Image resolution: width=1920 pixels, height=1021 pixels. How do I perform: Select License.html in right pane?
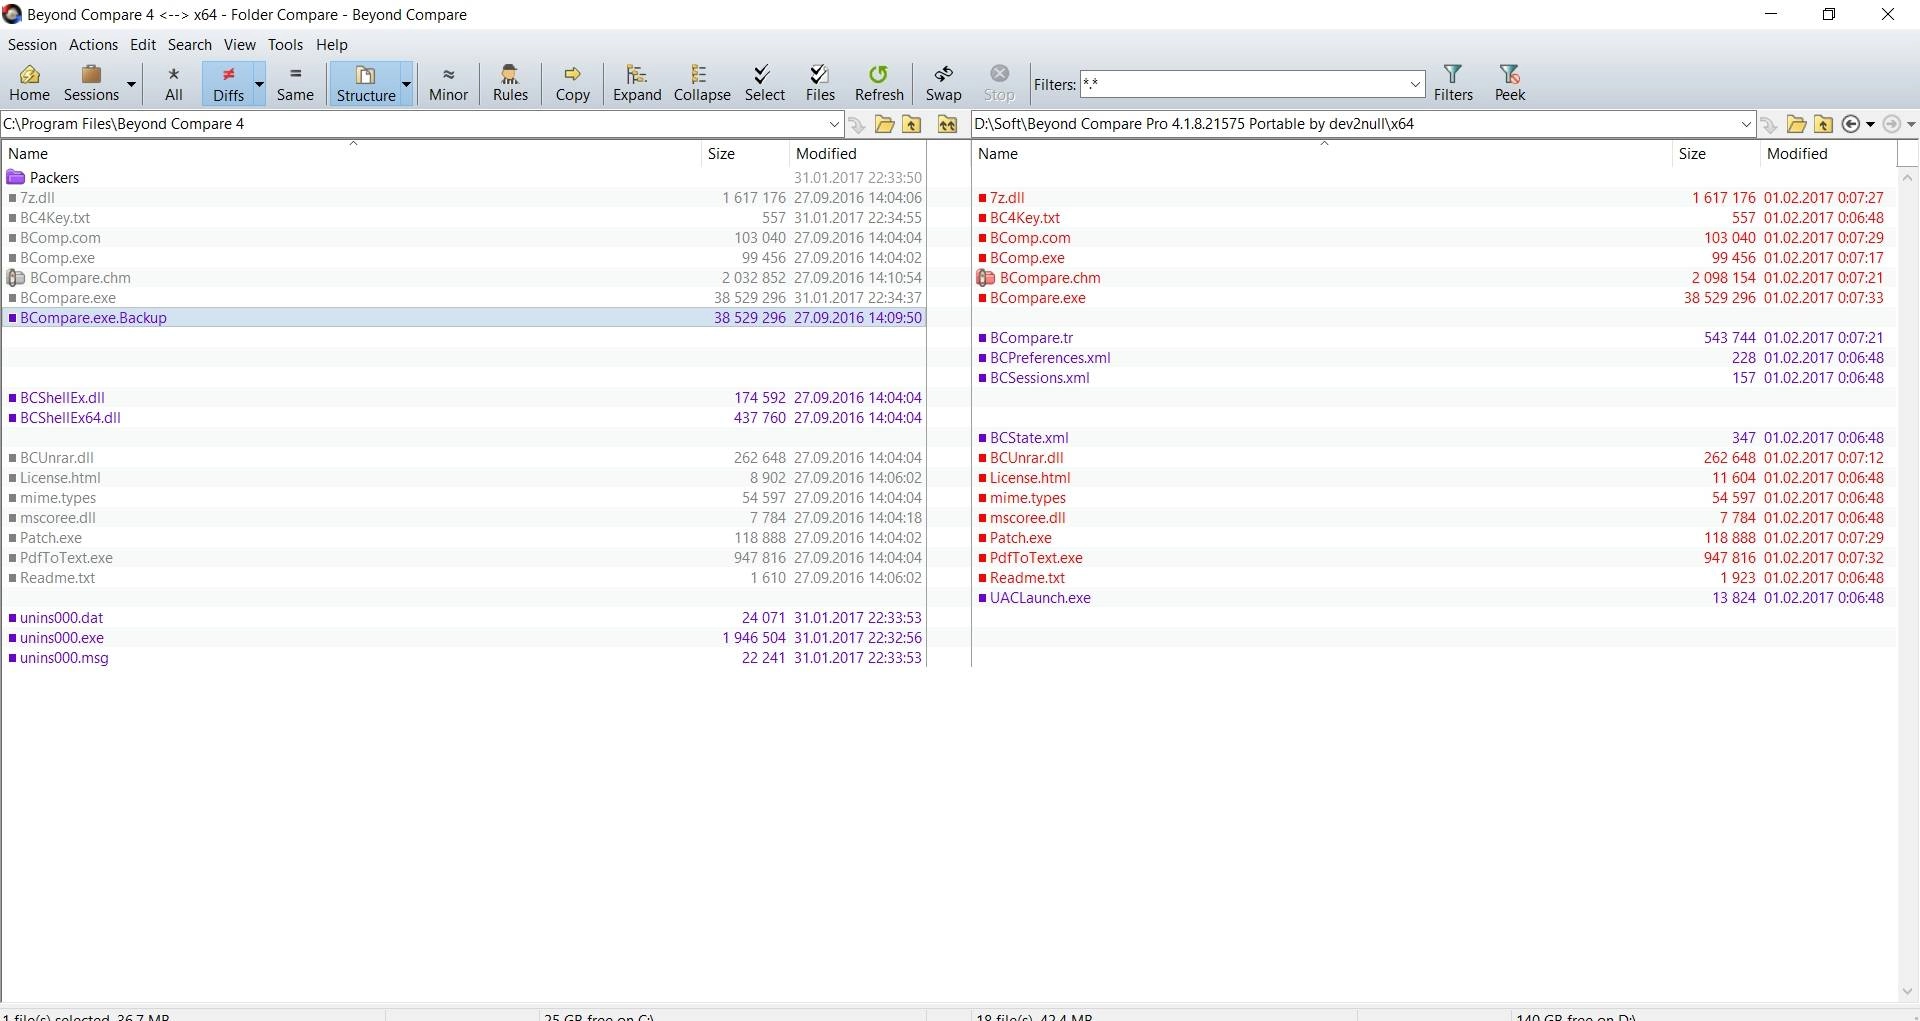click(x=1434, y=478)
